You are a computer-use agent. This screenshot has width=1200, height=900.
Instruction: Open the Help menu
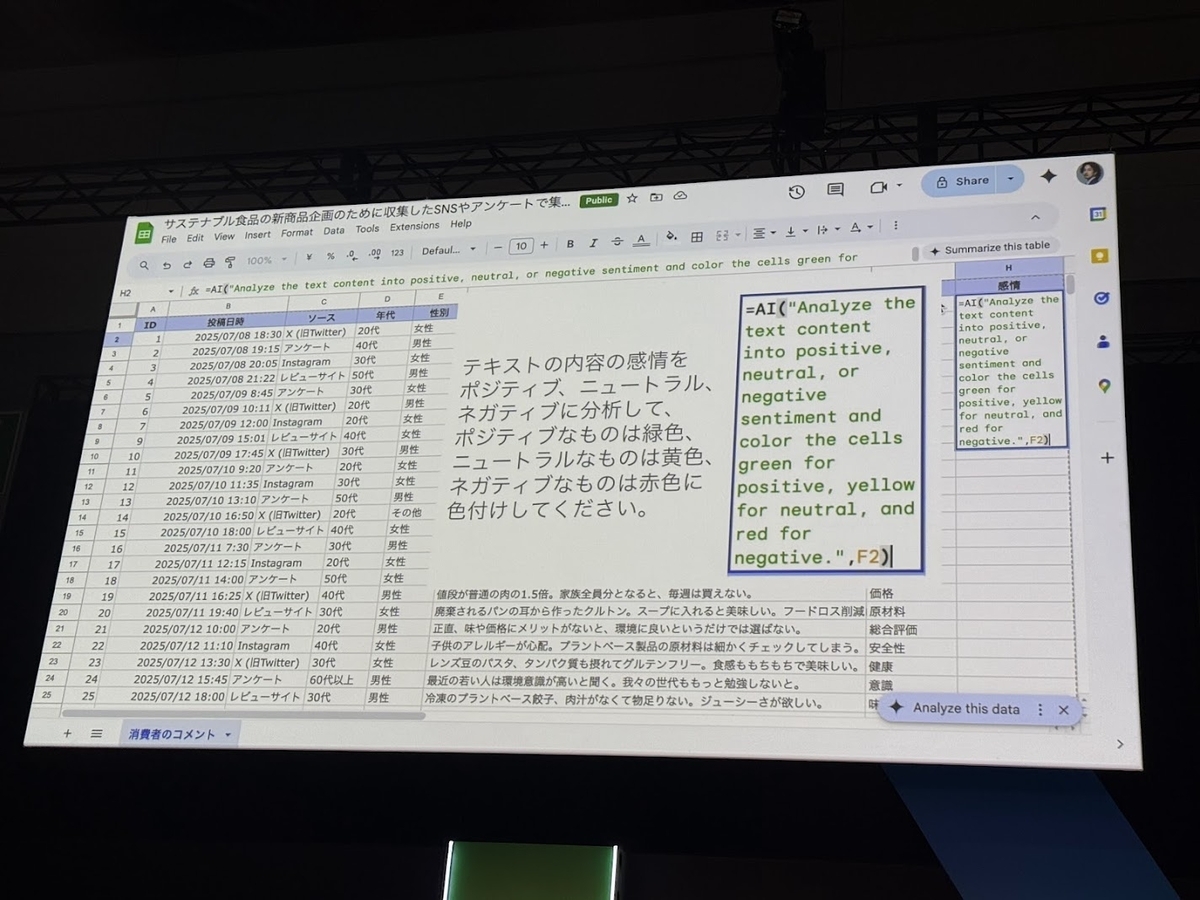pos(461,224)
